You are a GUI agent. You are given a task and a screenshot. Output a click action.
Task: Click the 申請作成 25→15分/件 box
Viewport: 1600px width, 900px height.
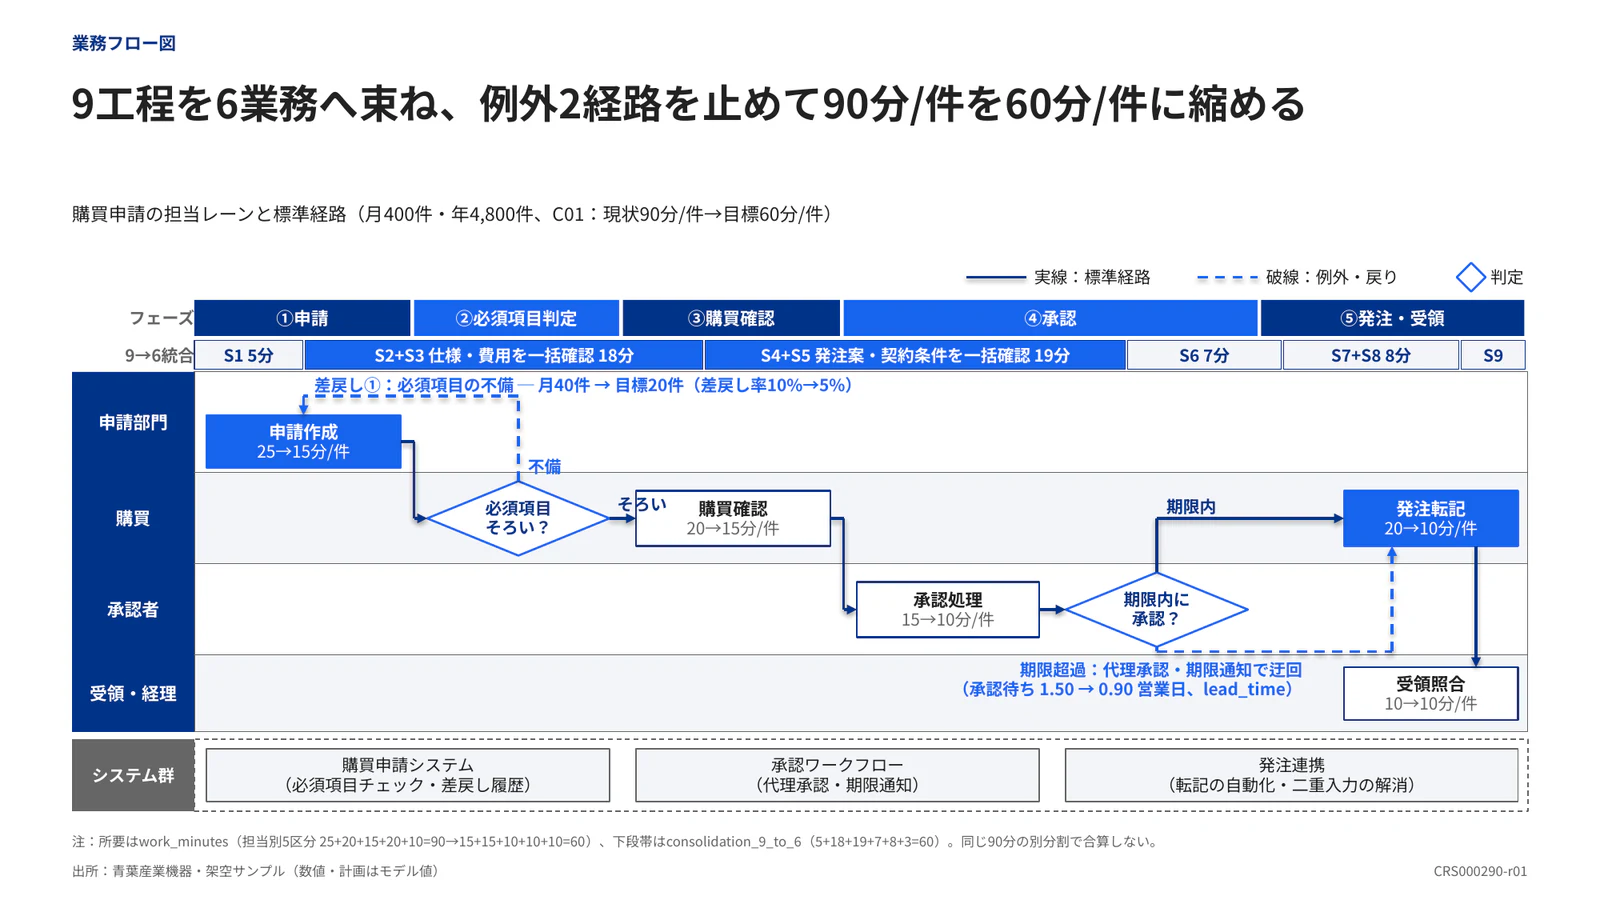coord(303,441)
